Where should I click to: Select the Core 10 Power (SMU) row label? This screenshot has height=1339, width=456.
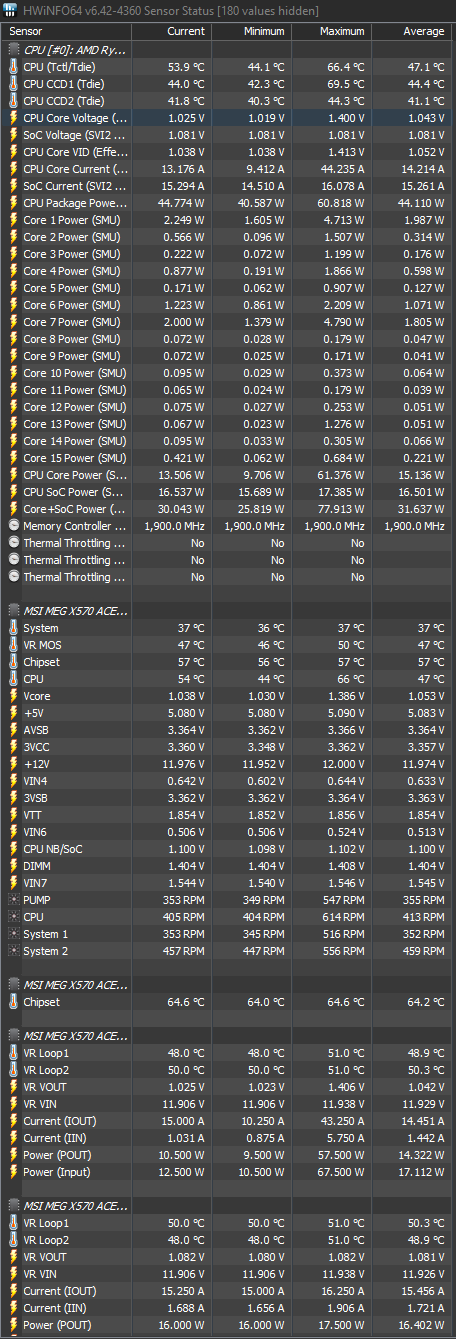click(x=75, y=373)
